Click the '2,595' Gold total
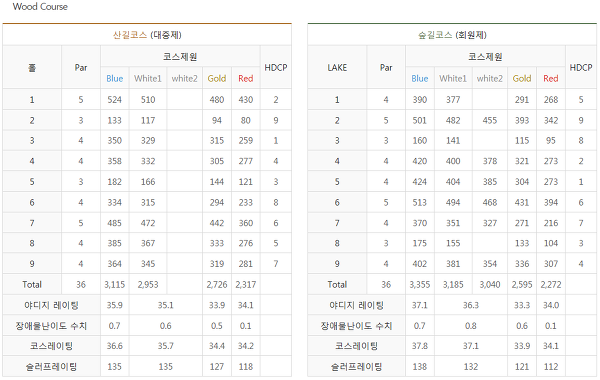Viewport: 600px width, 380px height. 522,285
